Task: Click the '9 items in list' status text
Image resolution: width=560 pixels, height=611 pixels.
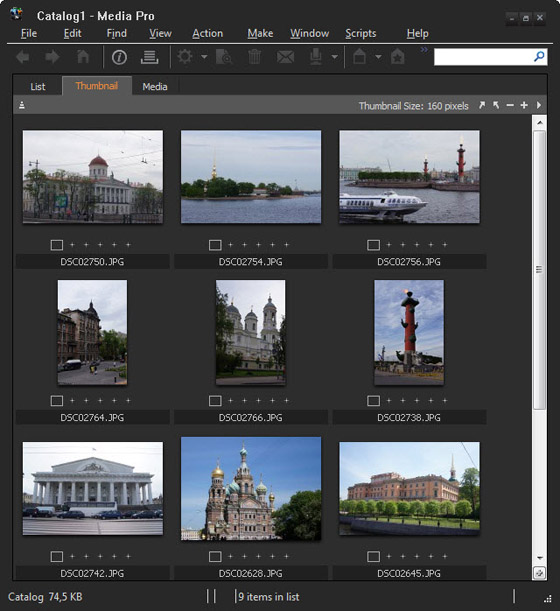Action: tap(269, 597)
